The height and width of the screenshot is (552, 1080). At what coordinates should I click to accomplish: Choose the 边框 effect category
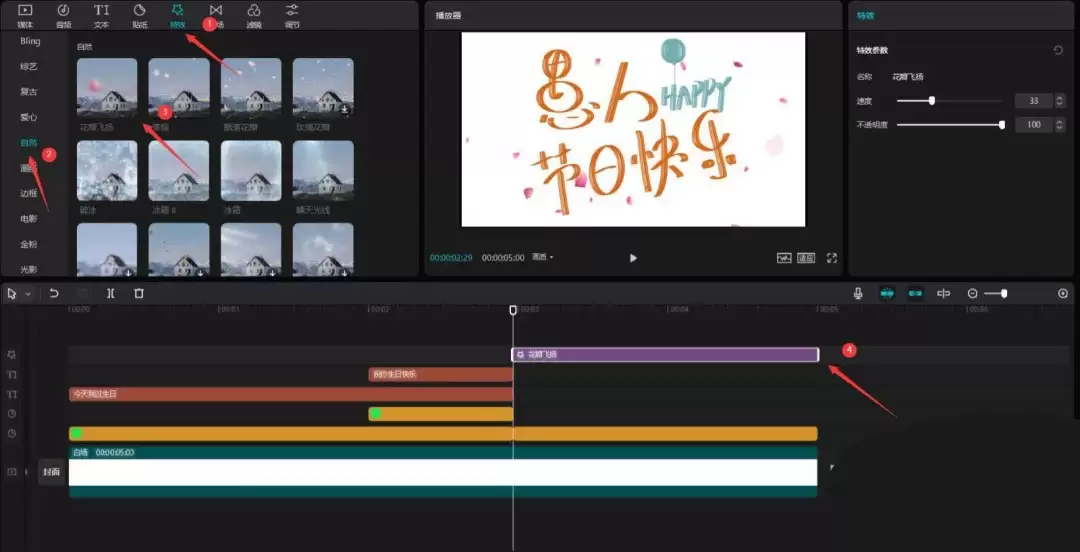[x=29, y=194]
